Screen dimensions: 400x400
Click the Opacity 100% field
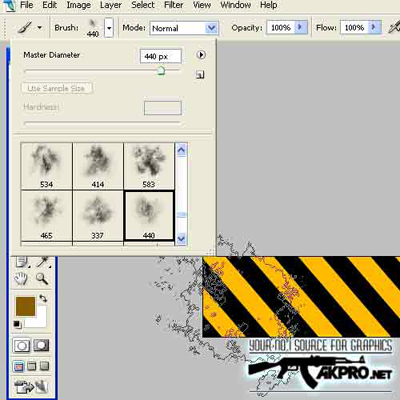coord(281,27)
